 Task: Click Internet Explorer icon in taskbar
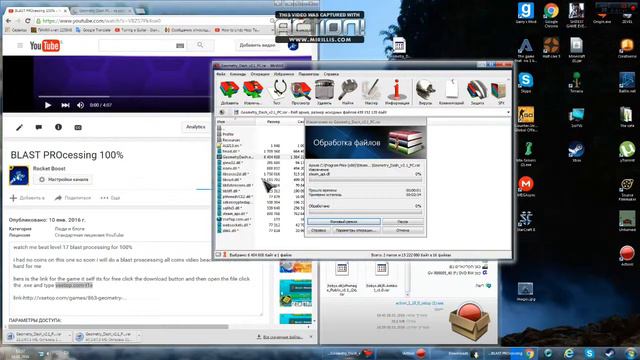pos(569,353)
